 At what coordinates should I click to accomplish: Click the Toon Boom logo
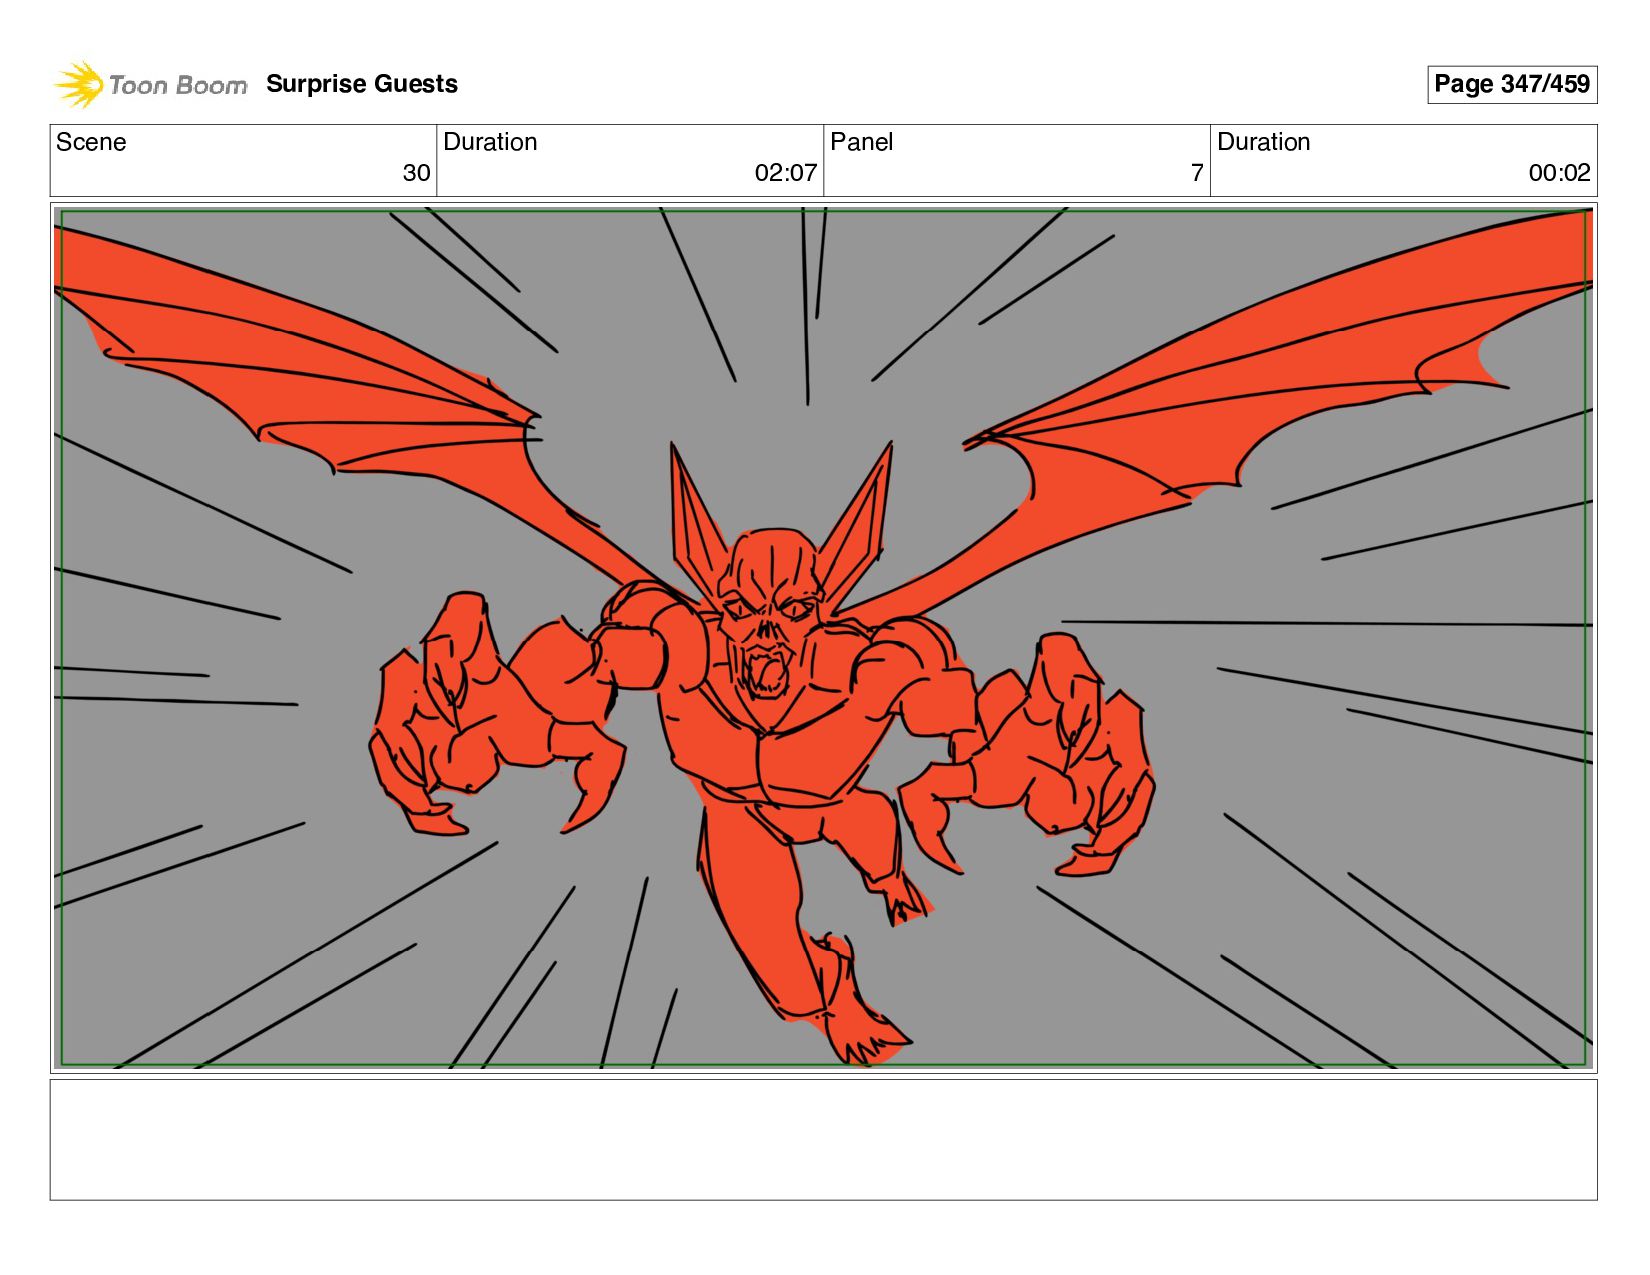point(150,84)
